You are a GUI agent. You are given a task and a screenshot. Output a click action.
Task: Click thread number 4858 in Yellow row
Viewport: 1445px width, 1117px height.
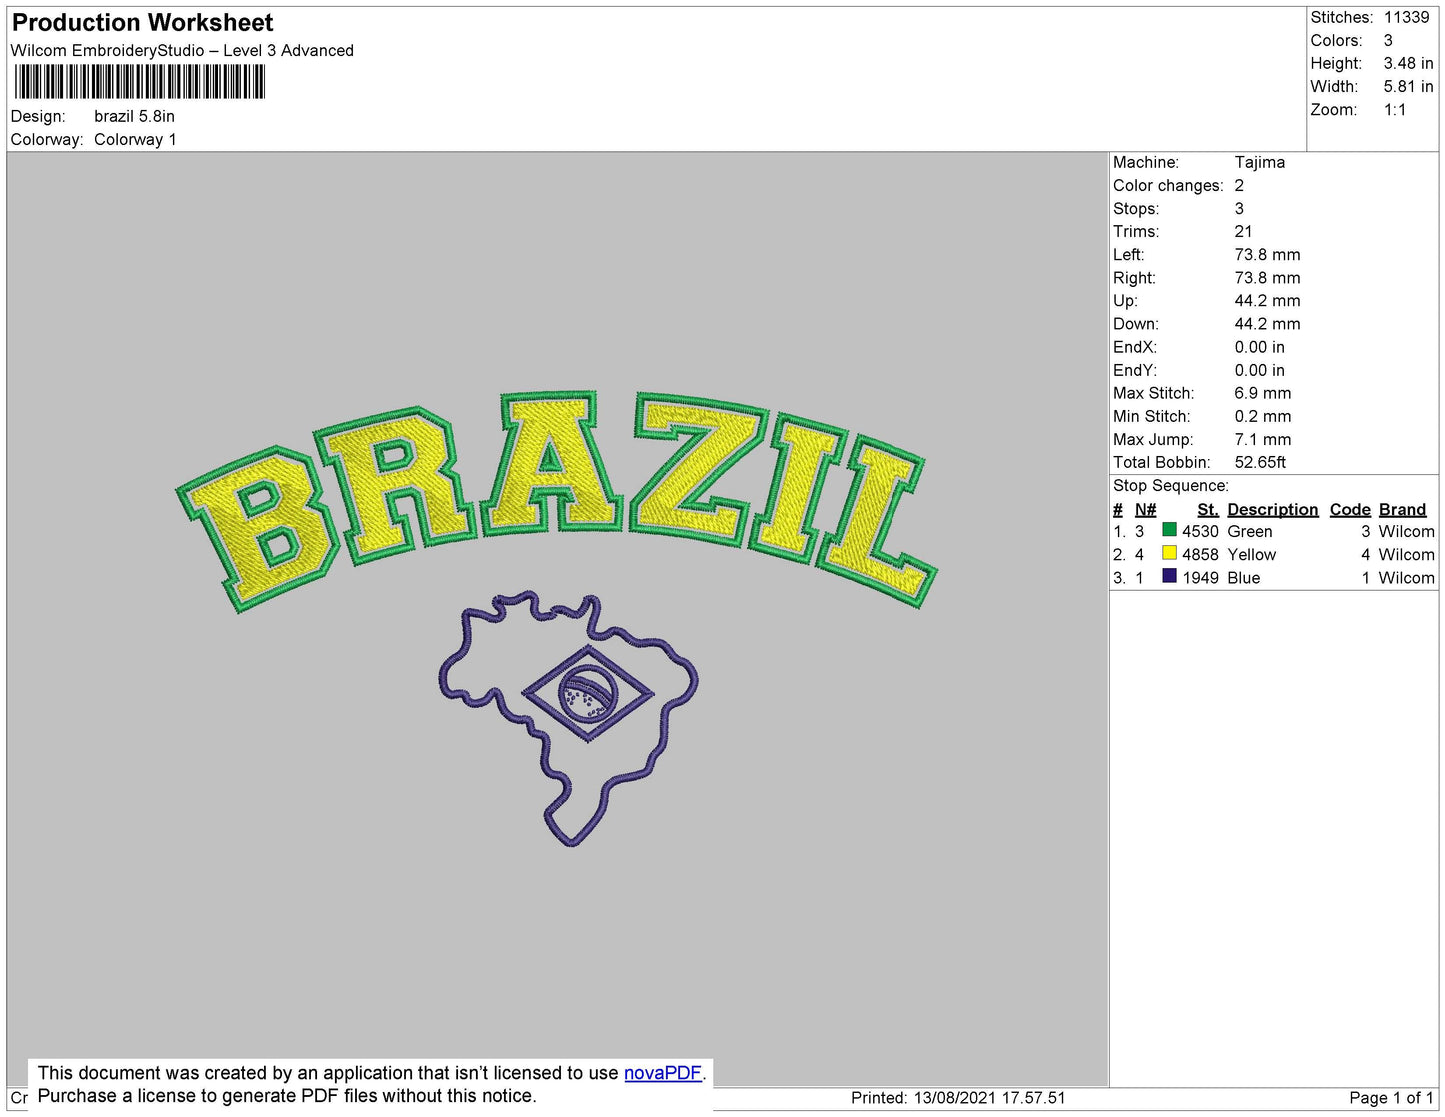1200,554
